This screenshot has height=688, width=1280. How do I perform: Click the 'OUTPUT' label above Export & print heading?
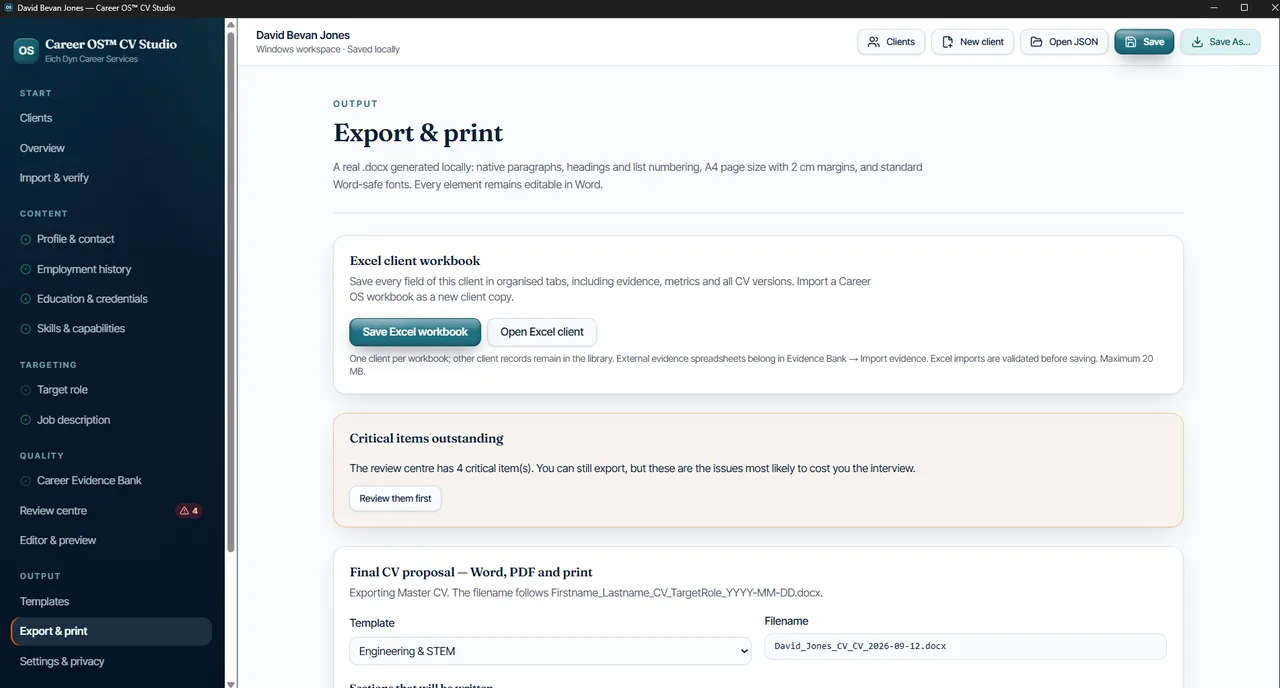(356, 104)
